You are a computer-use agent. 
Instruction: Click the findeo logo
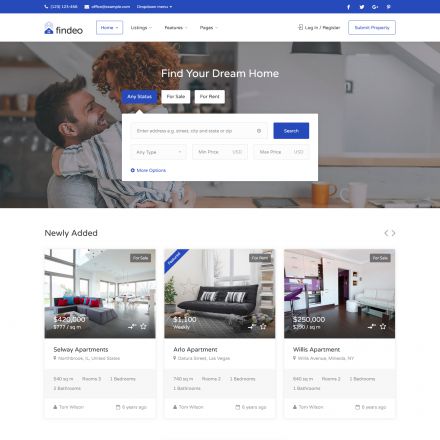point(63,29)
